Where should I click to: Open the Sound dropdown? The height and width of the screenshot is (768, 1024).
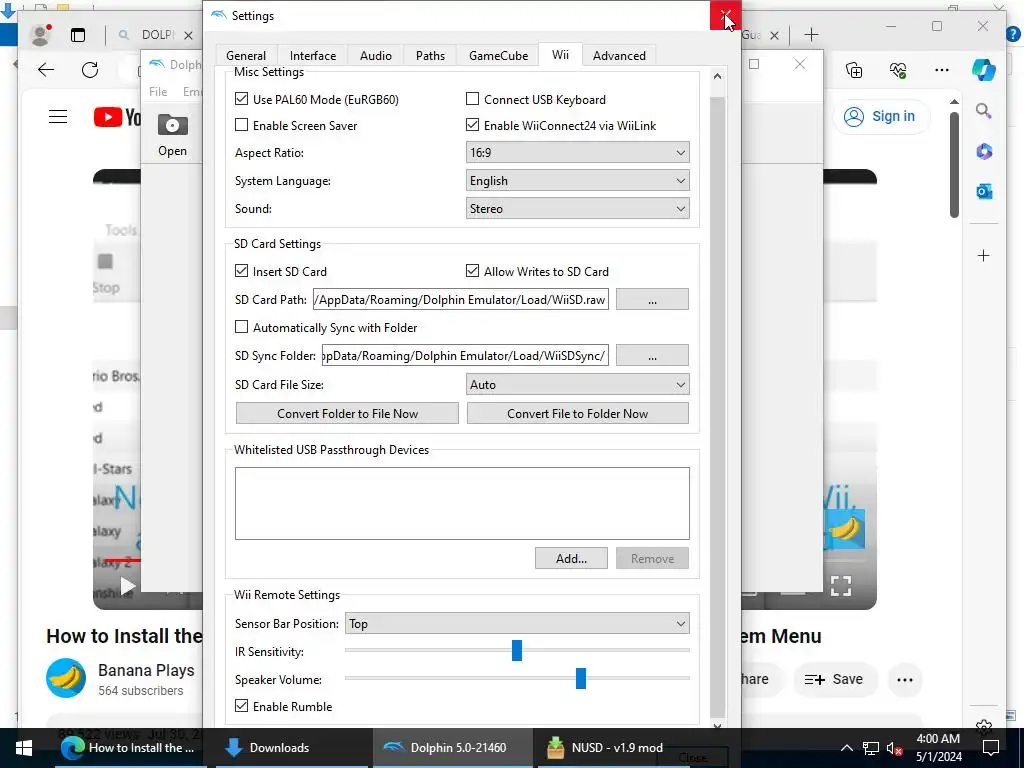[577, 209]
